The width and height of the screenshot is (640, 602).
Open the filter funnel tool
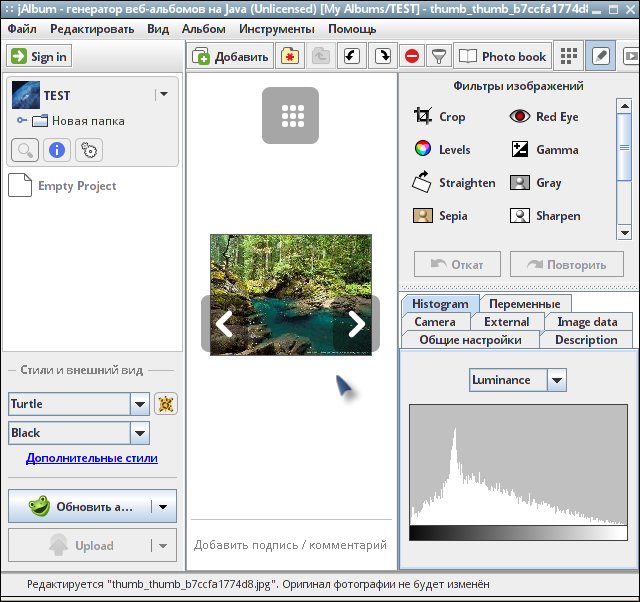click(x=438, y=56)
